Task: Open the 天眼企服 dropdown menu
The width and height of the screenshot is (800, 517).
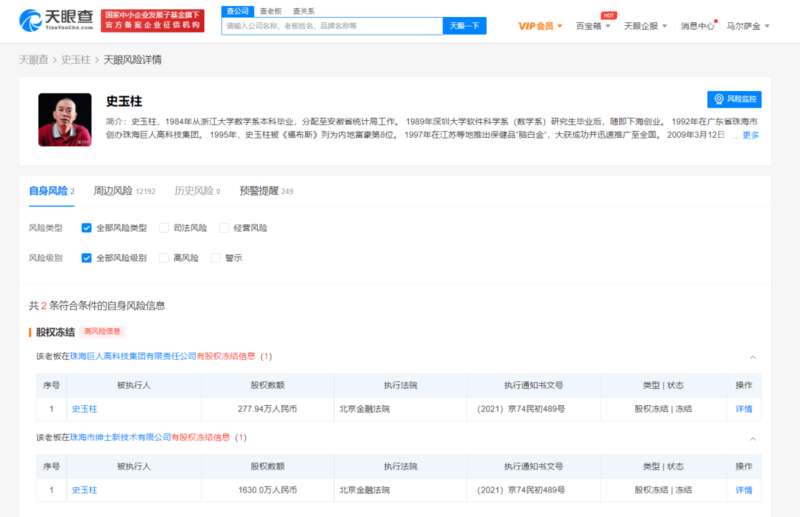Action: point(645,26)
